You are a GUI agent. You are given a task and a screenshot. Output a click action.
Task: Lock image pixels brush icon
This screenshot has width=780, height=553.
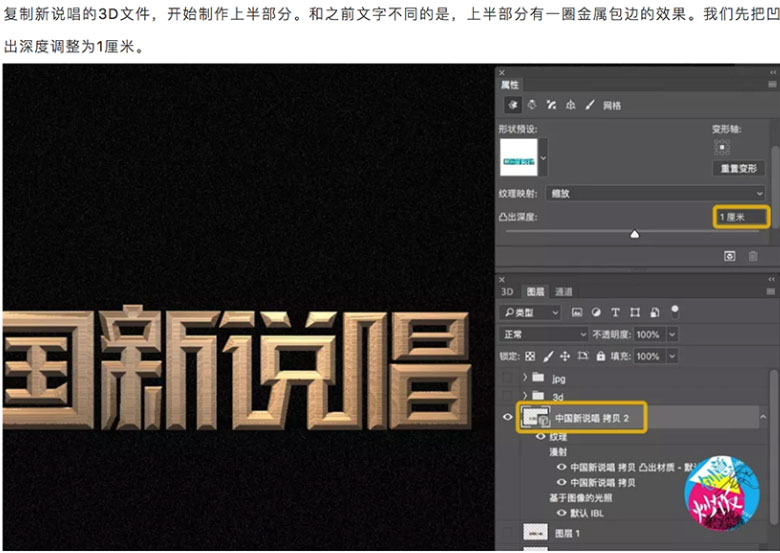[548, 356]
